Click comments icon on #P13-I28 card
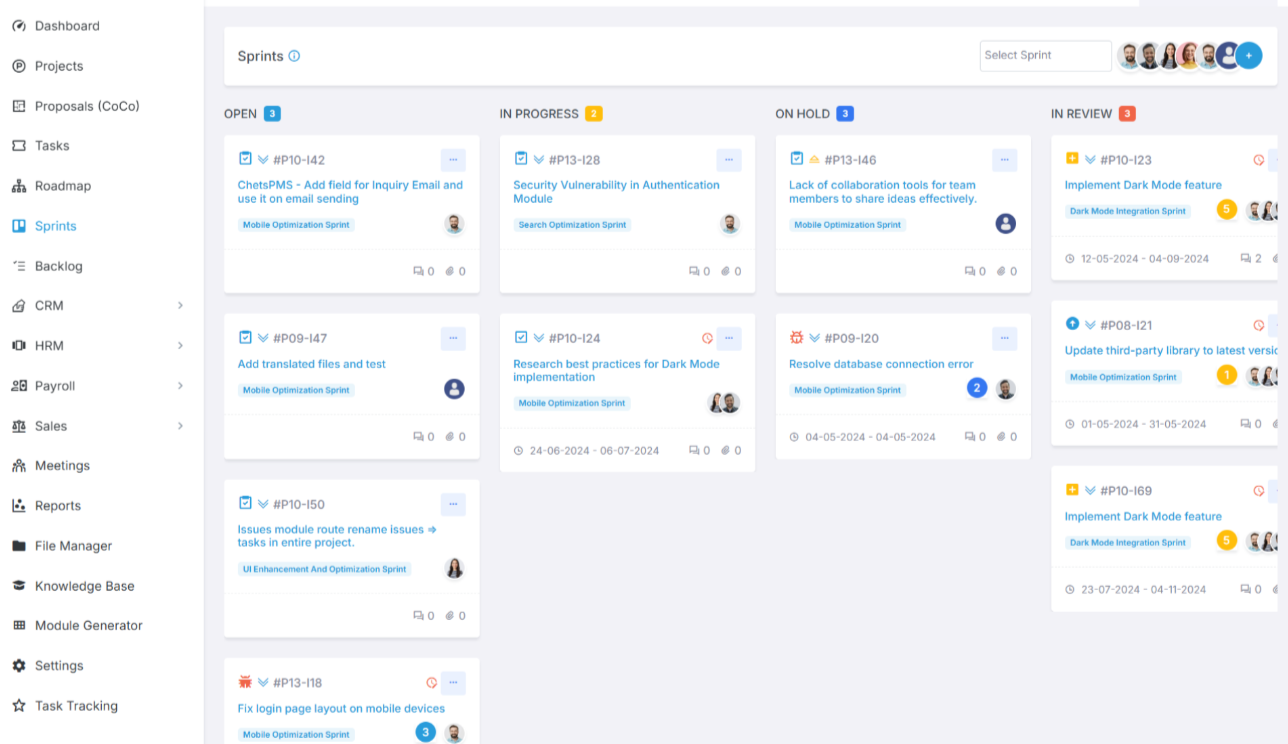This screenshot has width=1288, height=744. click(x=694, y=271)
